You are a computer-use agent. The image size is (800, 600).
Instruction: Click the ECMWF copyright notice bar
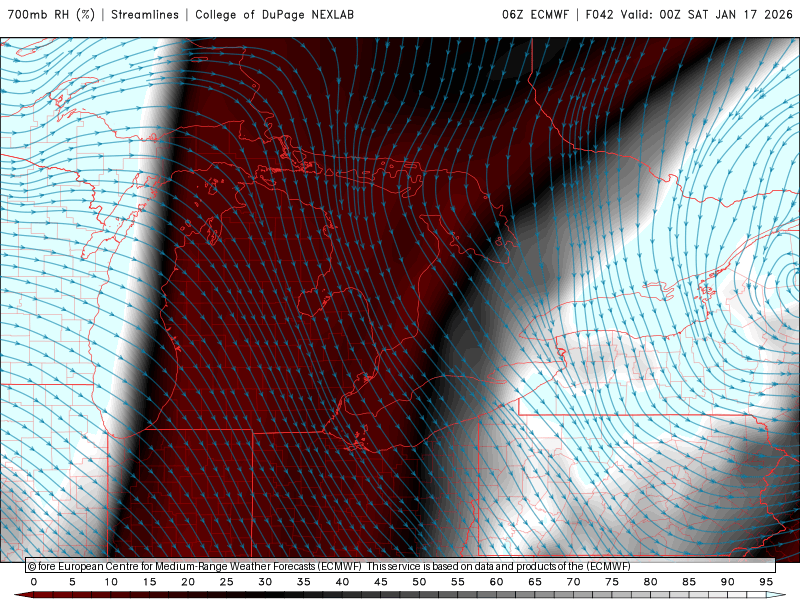(x=401, y=566)
